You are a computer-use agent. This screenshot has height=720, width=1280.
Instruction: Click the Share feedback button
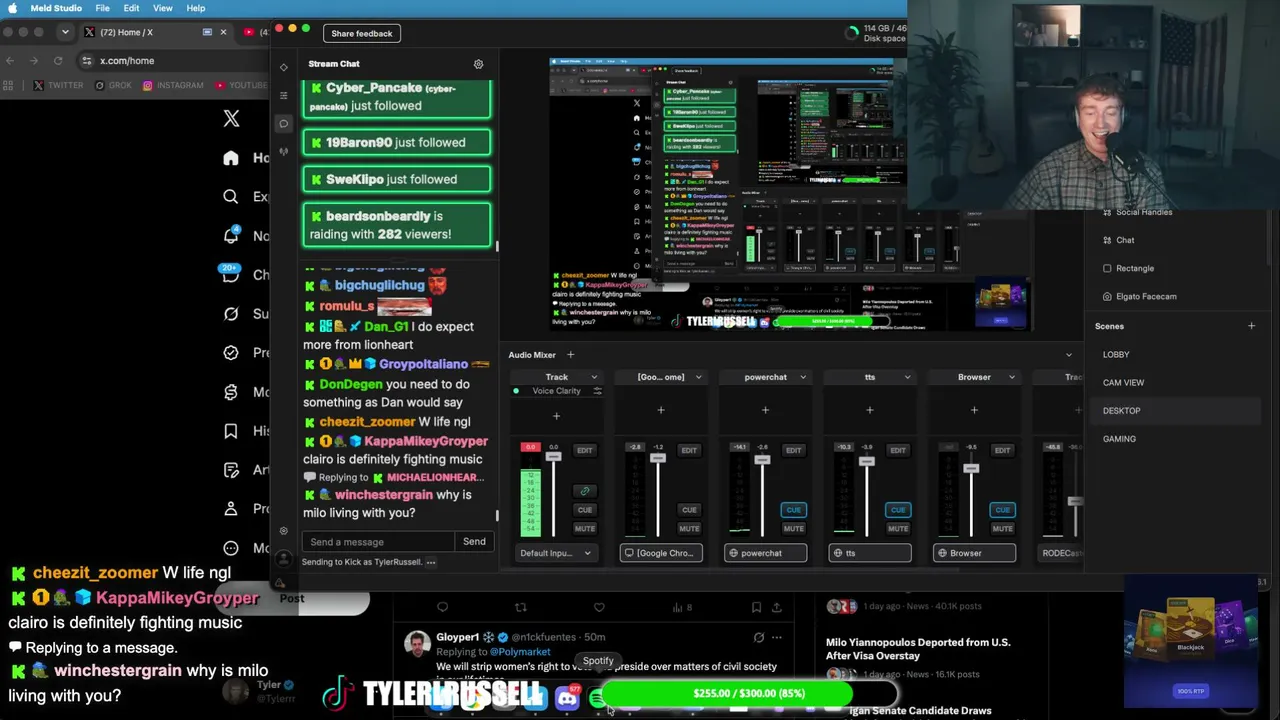pyautogui.click(x=362, y=34)
